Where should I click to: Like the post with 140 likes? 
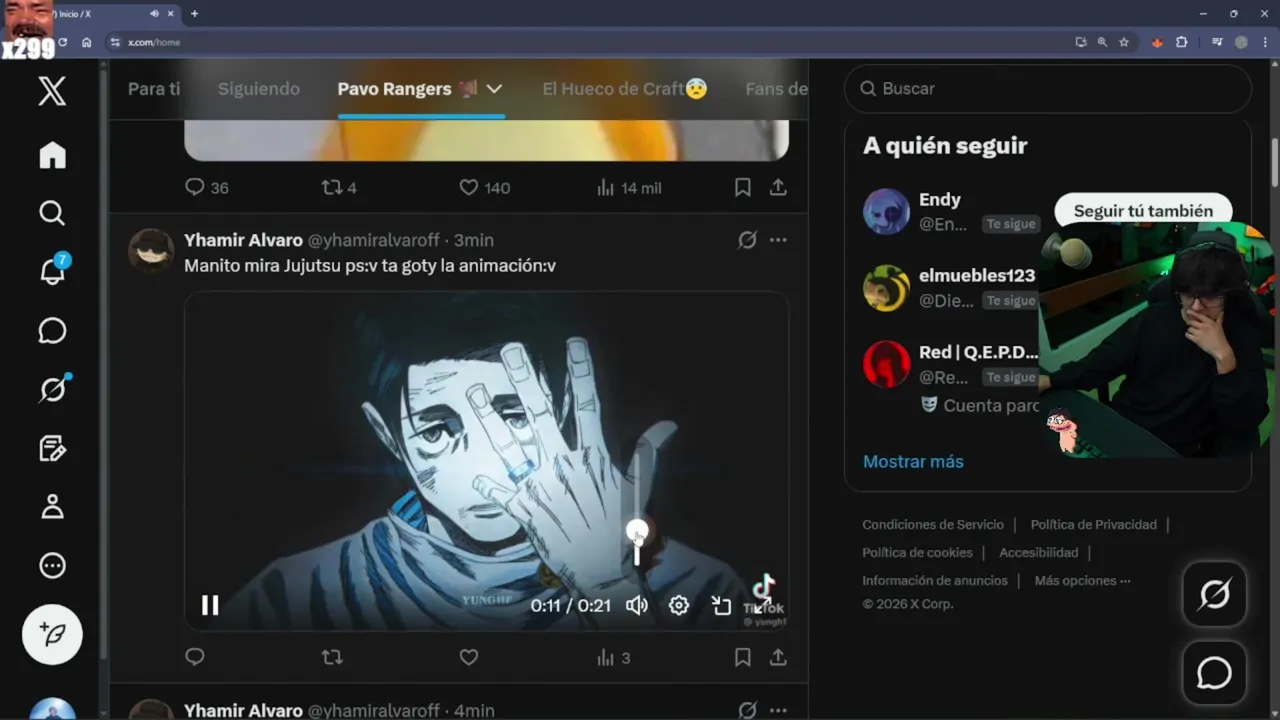point(484,187)
